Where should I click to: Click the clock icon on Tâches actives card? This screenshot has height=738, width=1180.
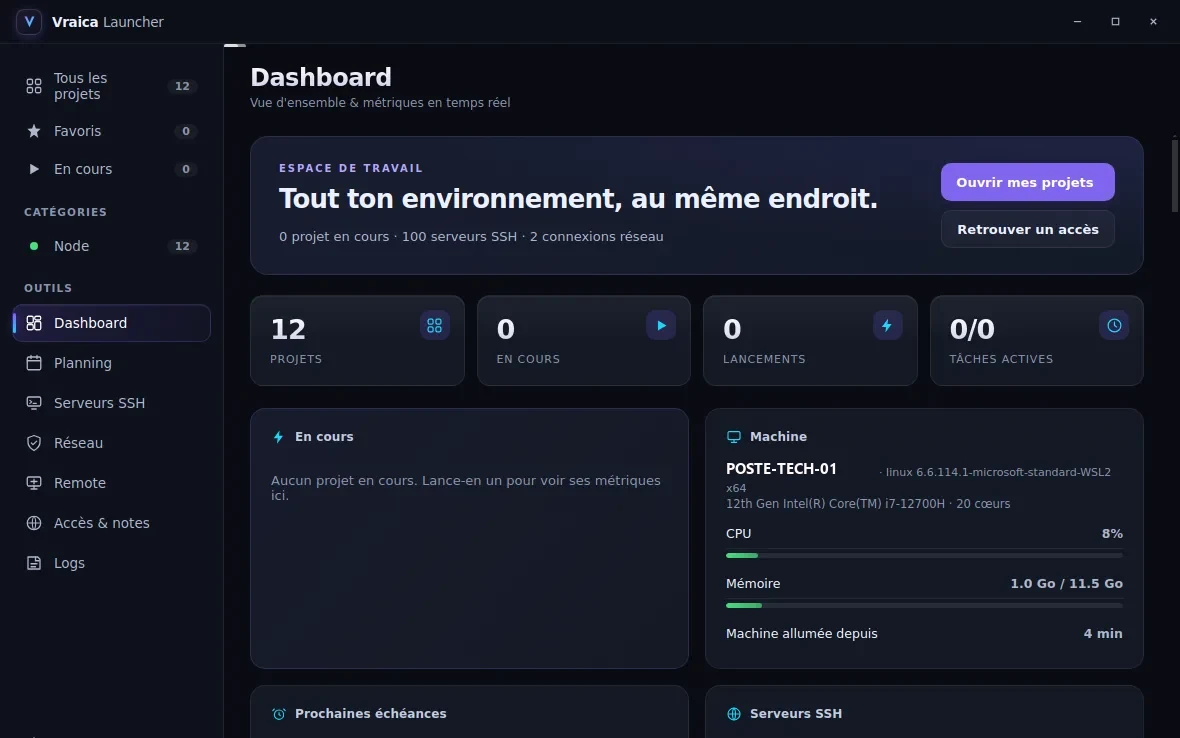coord(1114,326)
